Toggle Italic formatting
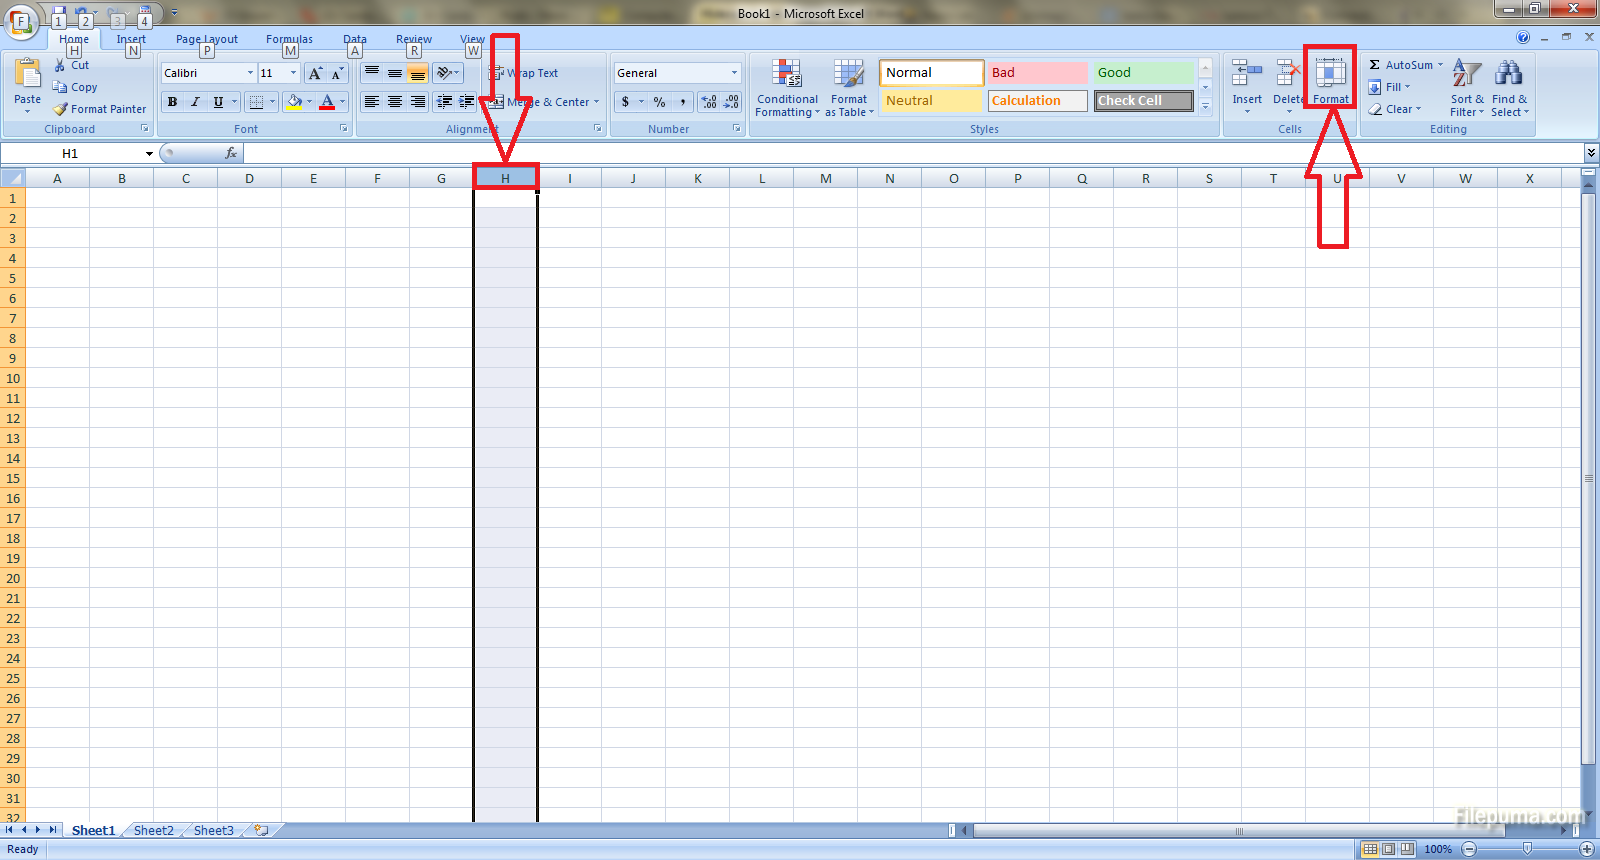Viewport: 1600px width, 860px height. pos(195,102)
